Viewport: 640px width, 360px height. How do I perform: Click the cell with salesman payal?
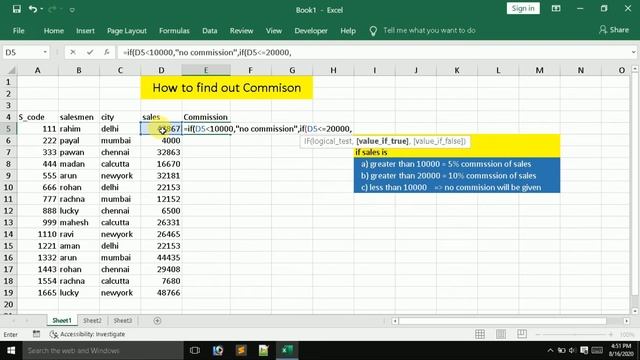coord(79,140)
